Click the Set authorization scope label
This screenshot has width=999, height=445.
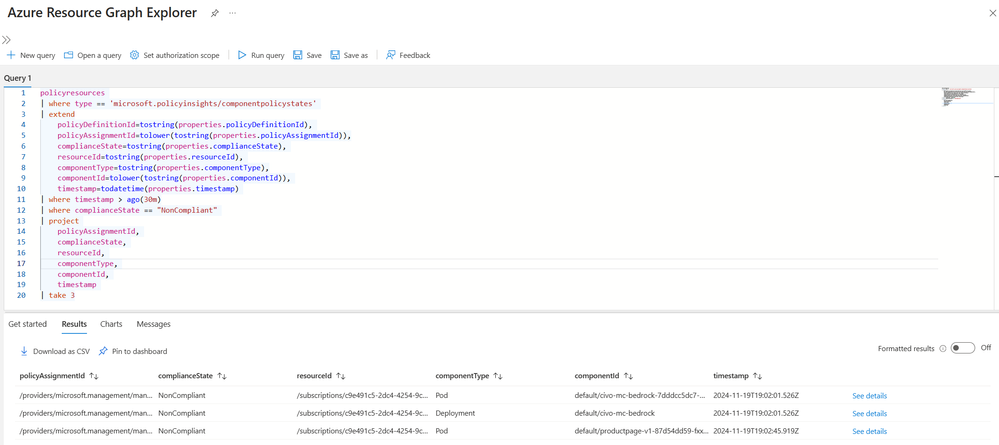click(x=182, y=55)
